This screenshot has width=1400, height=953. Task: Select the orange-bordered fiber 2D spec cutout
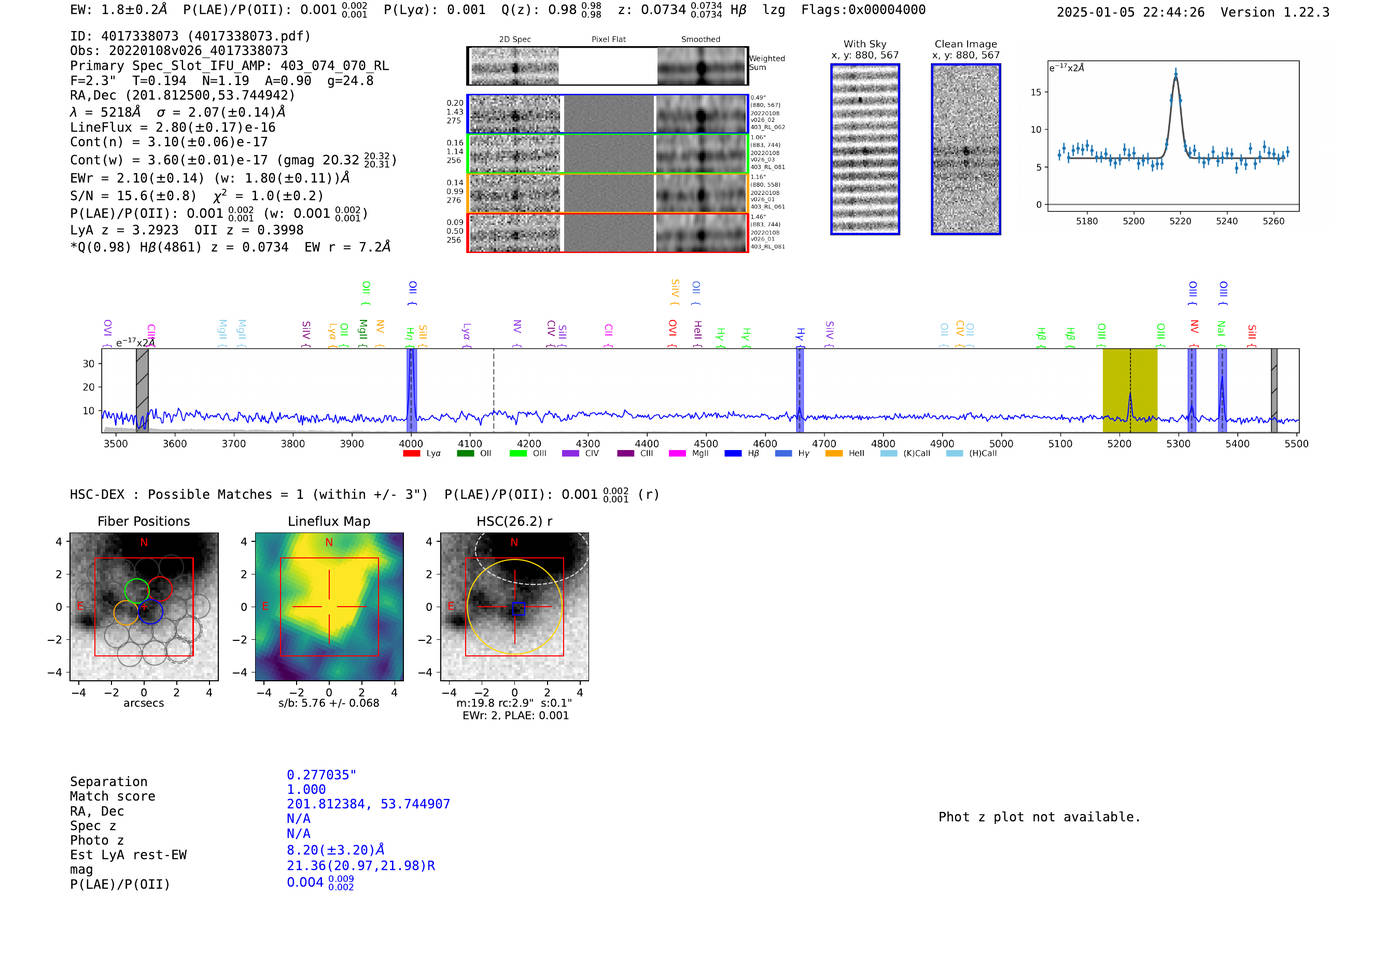[514, 193]
